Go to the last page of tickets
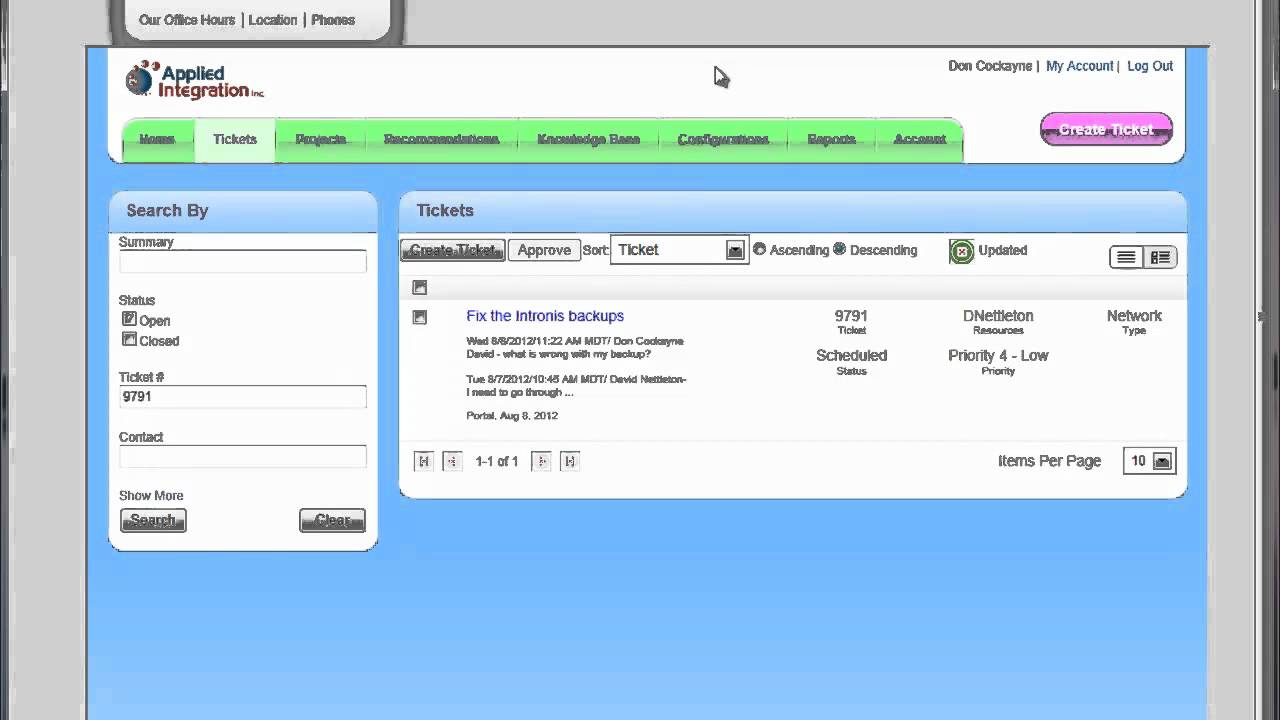 570,461
